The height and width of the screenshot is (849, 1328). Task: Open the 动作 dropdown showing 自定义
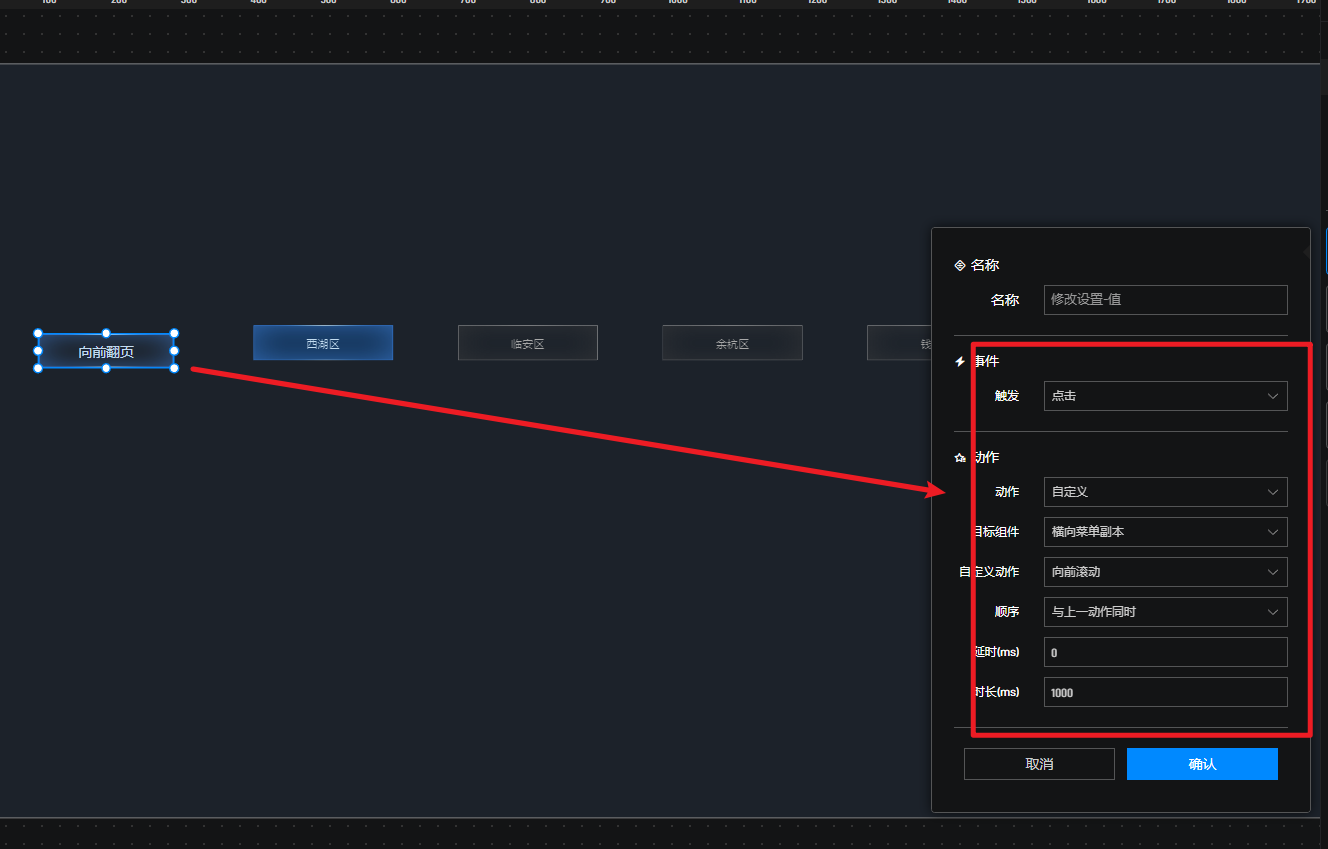tap(1165, 492)
